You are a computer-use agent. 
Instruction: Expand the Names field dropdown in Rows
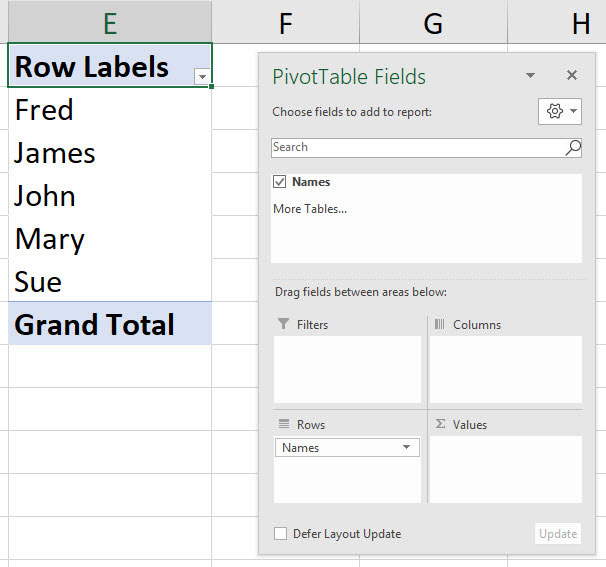click(407, 448)
